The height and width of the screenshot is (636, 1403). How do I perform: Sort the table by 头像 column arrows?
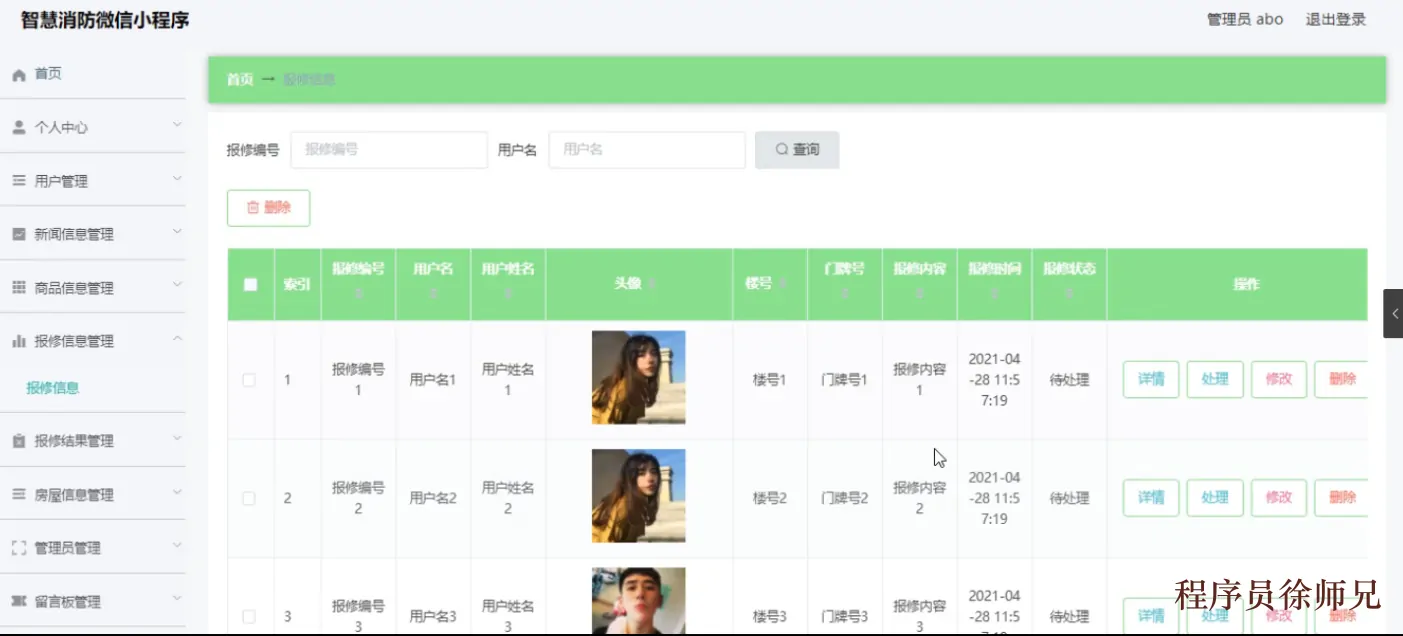(652, 284)
